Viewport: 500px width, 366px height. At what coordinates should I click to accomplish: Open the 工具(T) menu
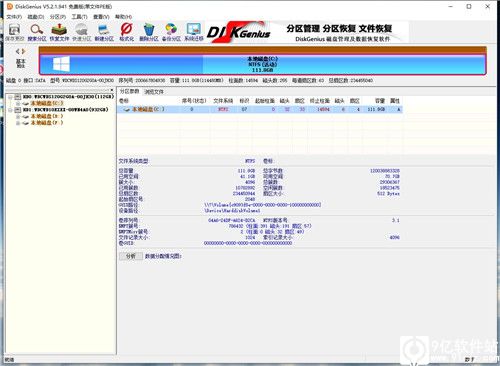(80, 17)
